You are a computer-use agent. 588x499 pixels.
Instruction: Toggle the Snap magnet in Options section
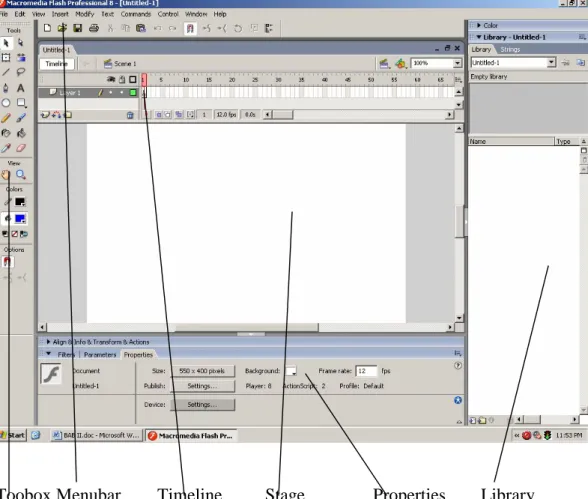pyautogui.click(x=7, y=262)
